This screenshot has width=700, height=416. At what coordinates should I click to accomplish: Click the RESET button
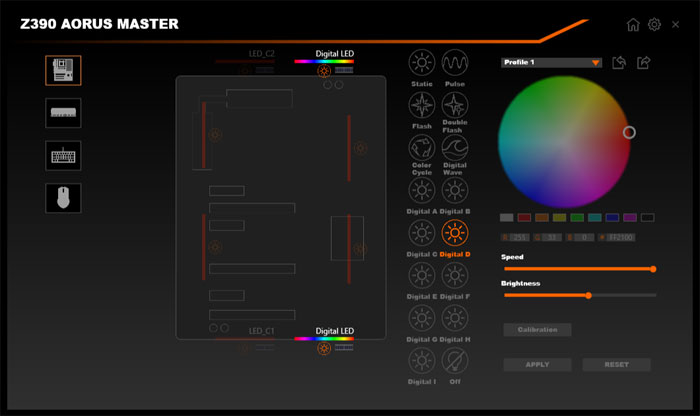coord(616,365)
